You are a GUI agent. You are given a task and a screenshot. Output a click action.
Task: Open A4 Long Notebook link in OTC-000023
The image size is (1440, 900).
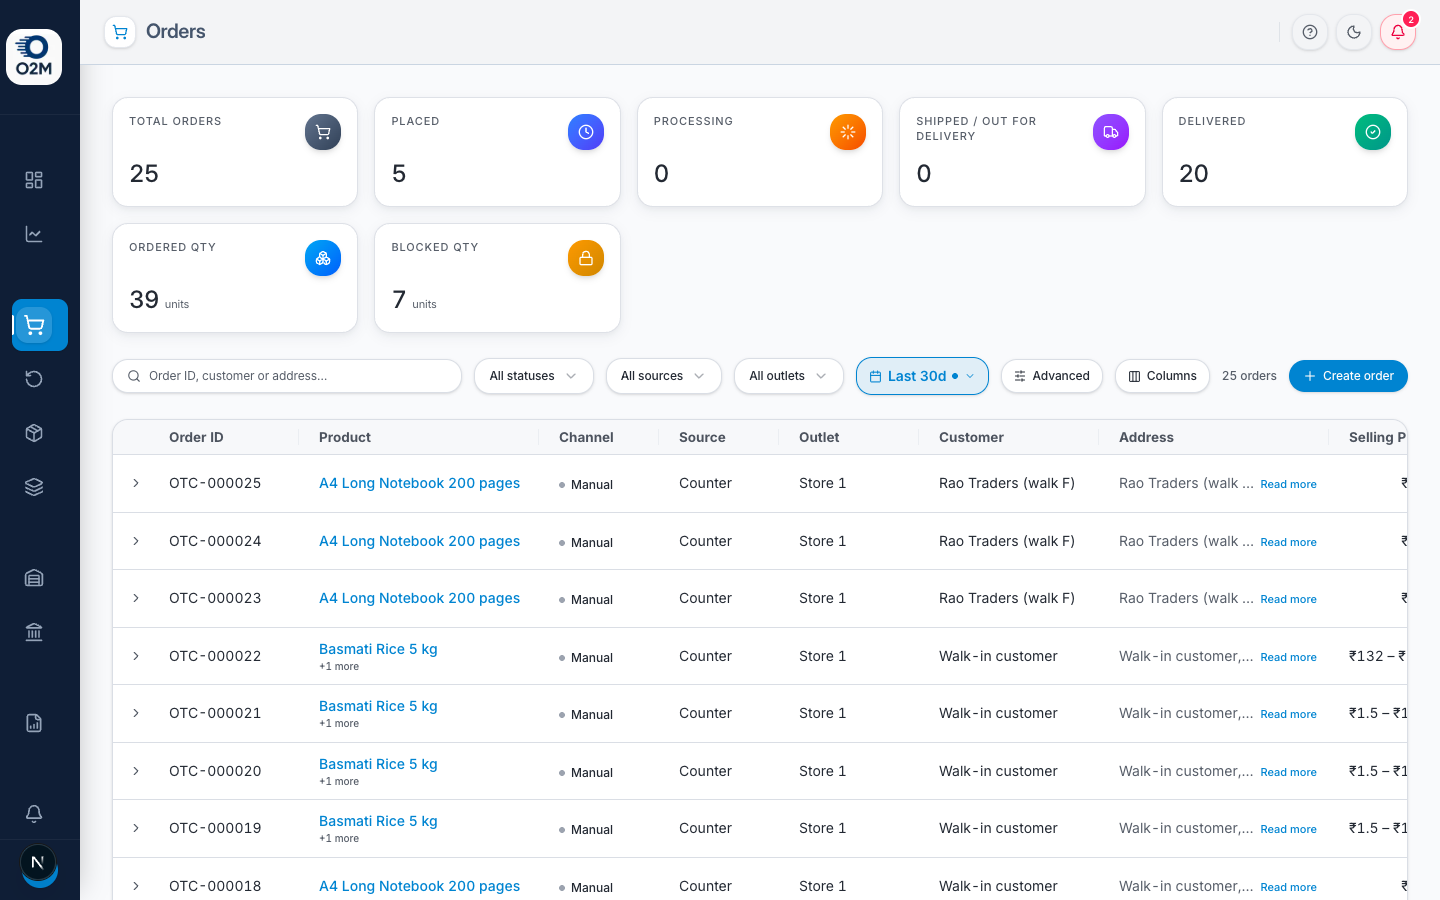pyautogui.click(x=419, y=598)
